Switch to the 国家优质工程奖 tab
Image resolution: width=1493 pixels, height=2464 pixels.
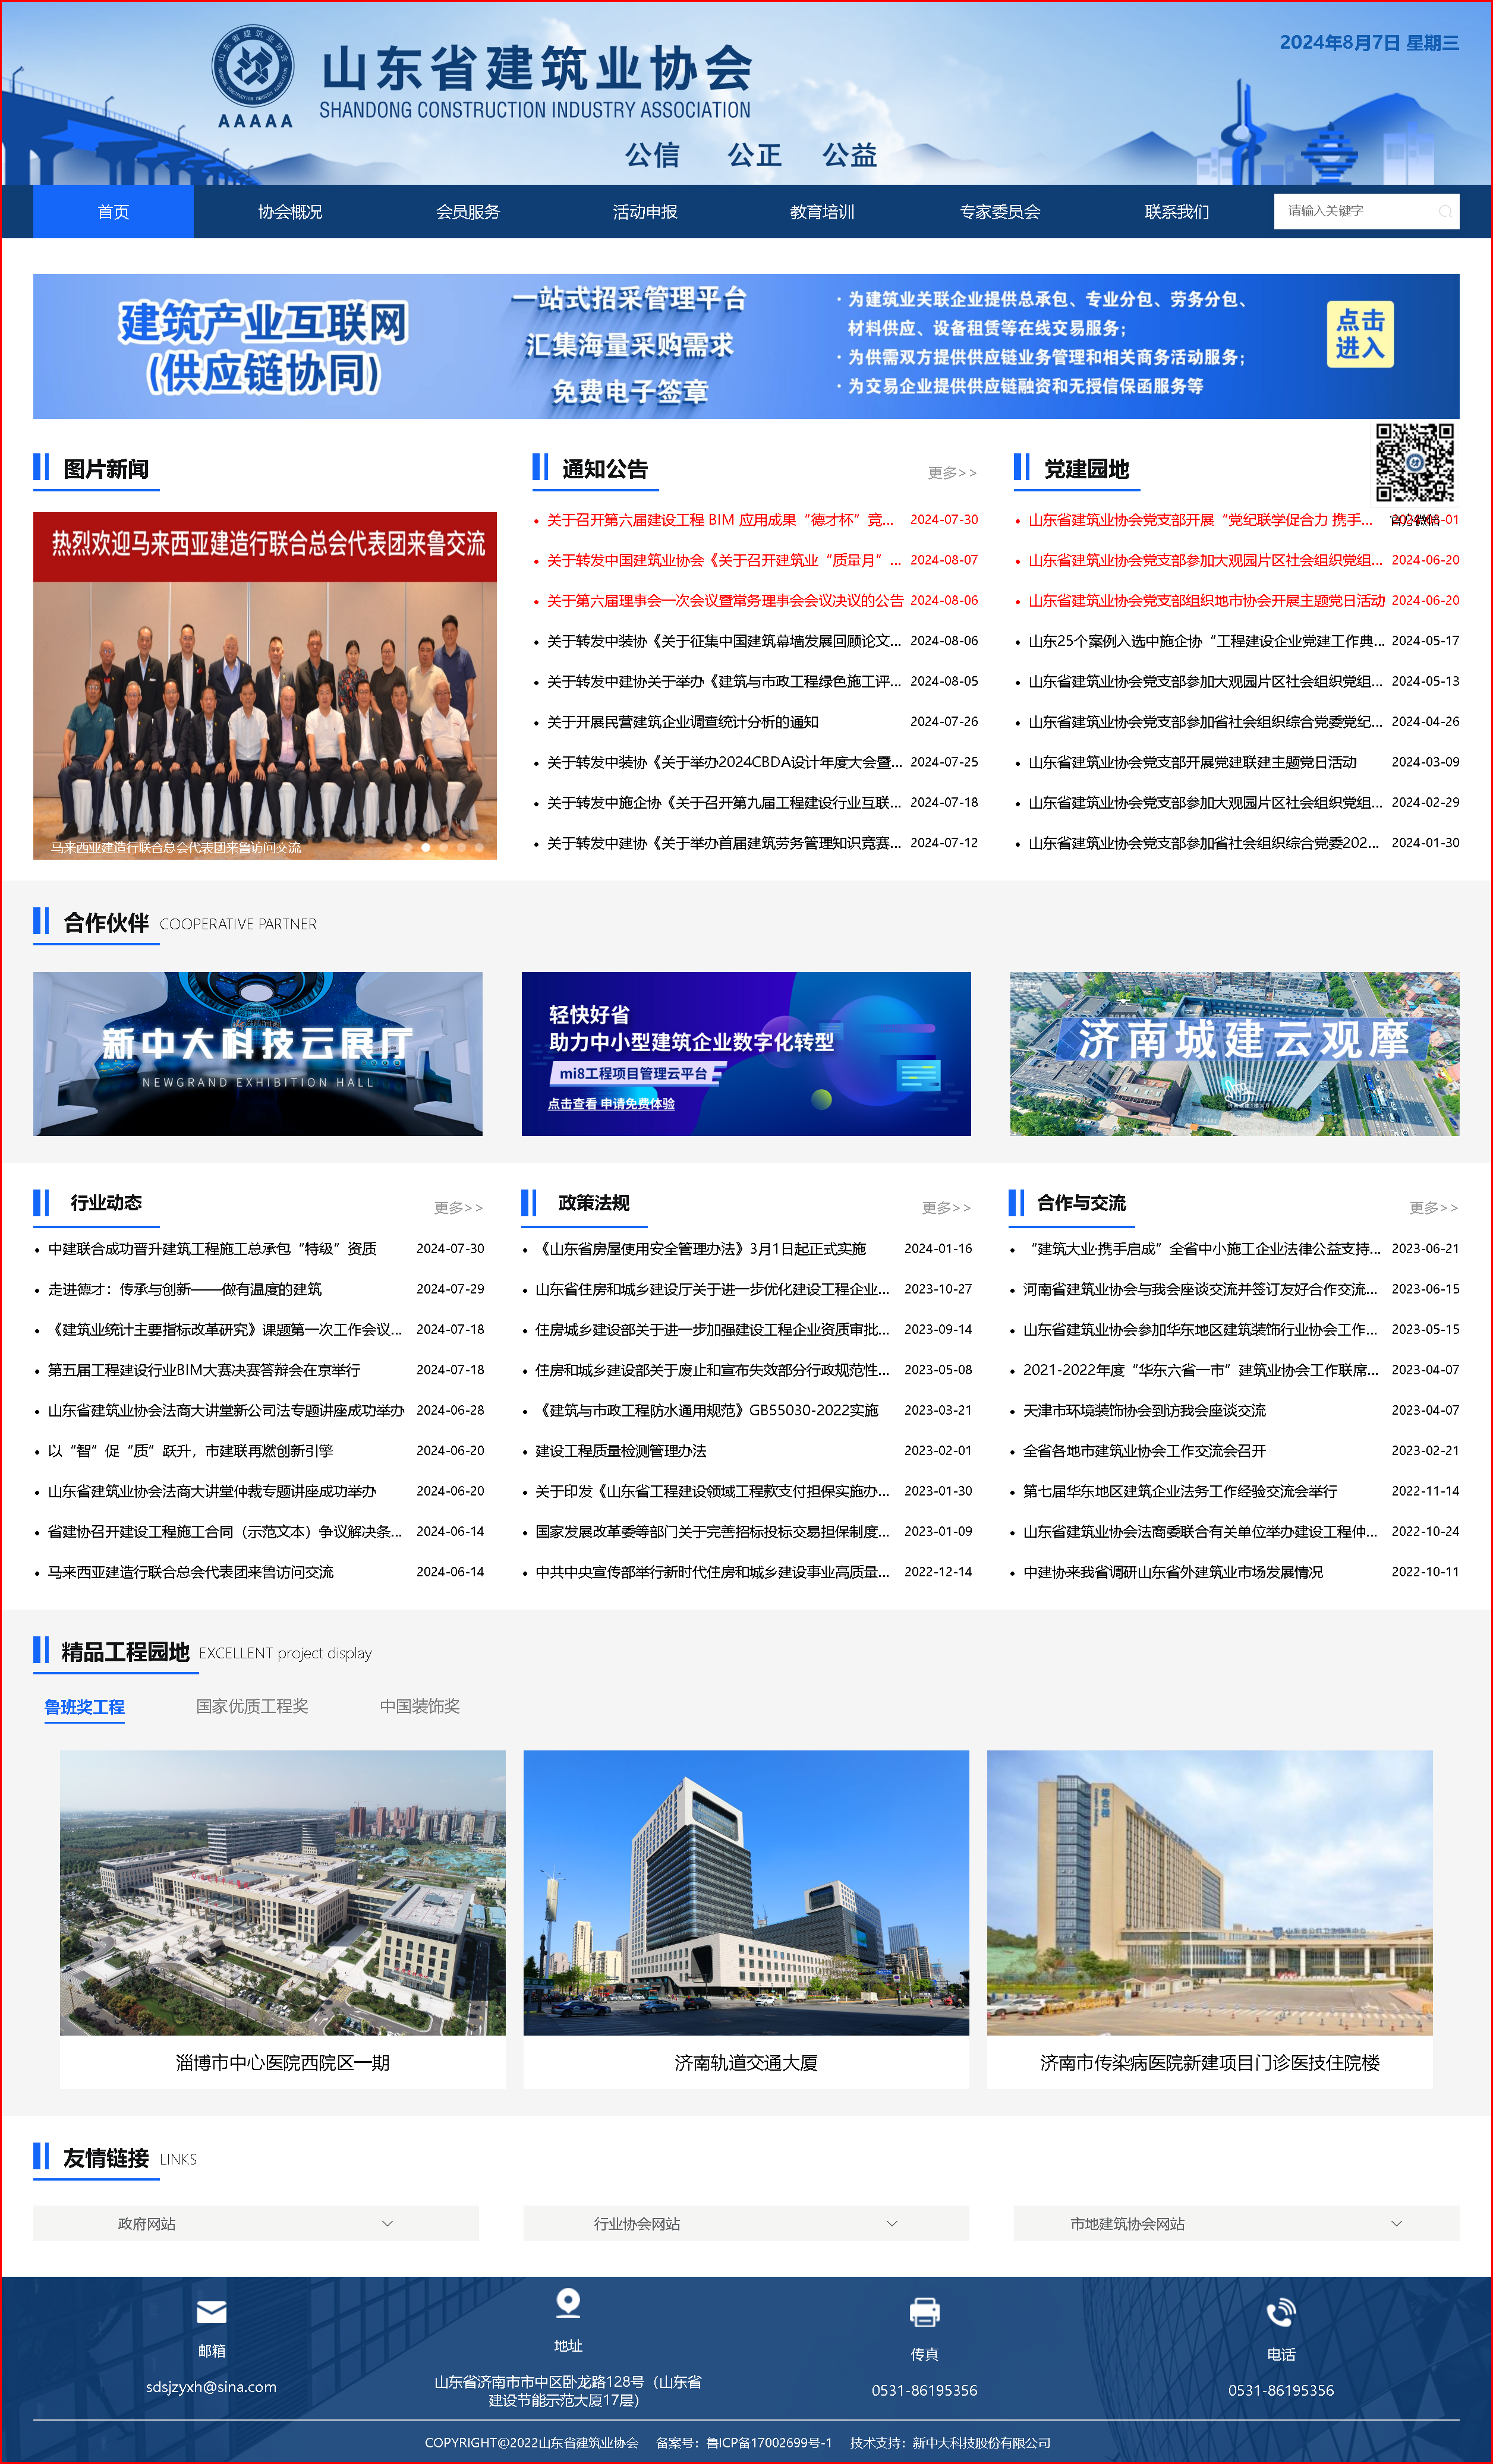252,1706
